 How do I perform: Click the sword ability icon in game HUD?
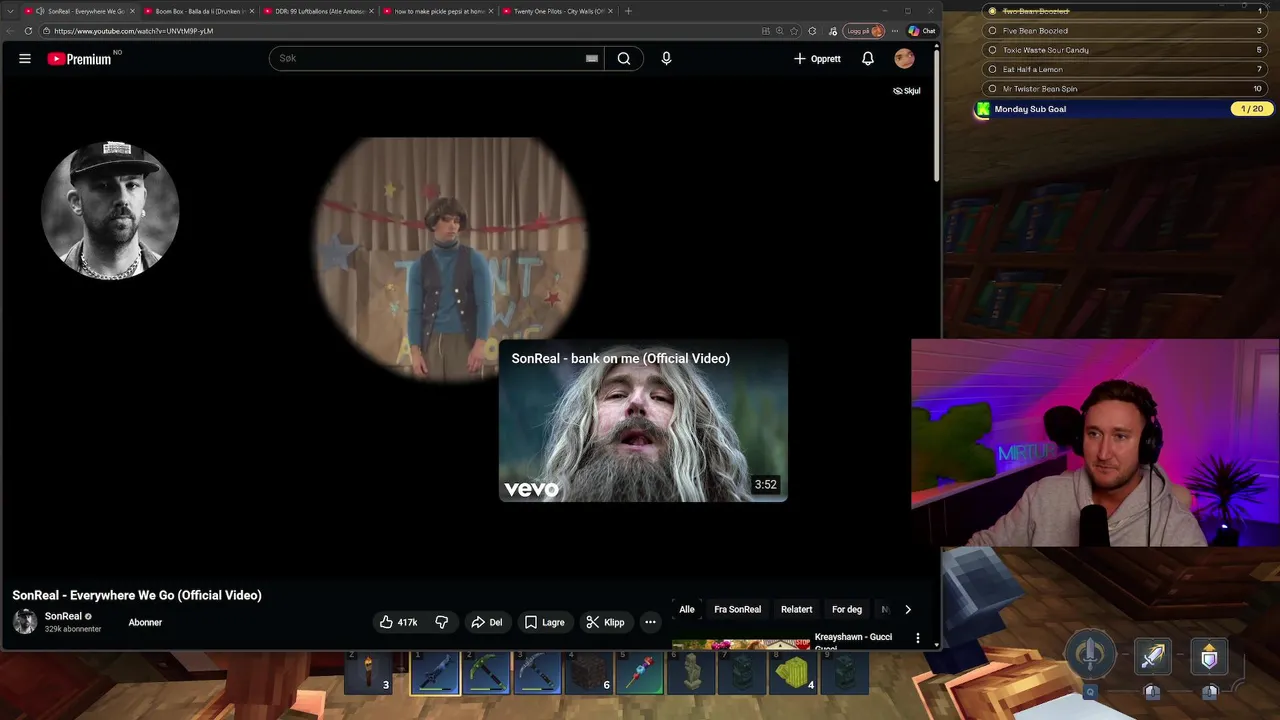1153,656
